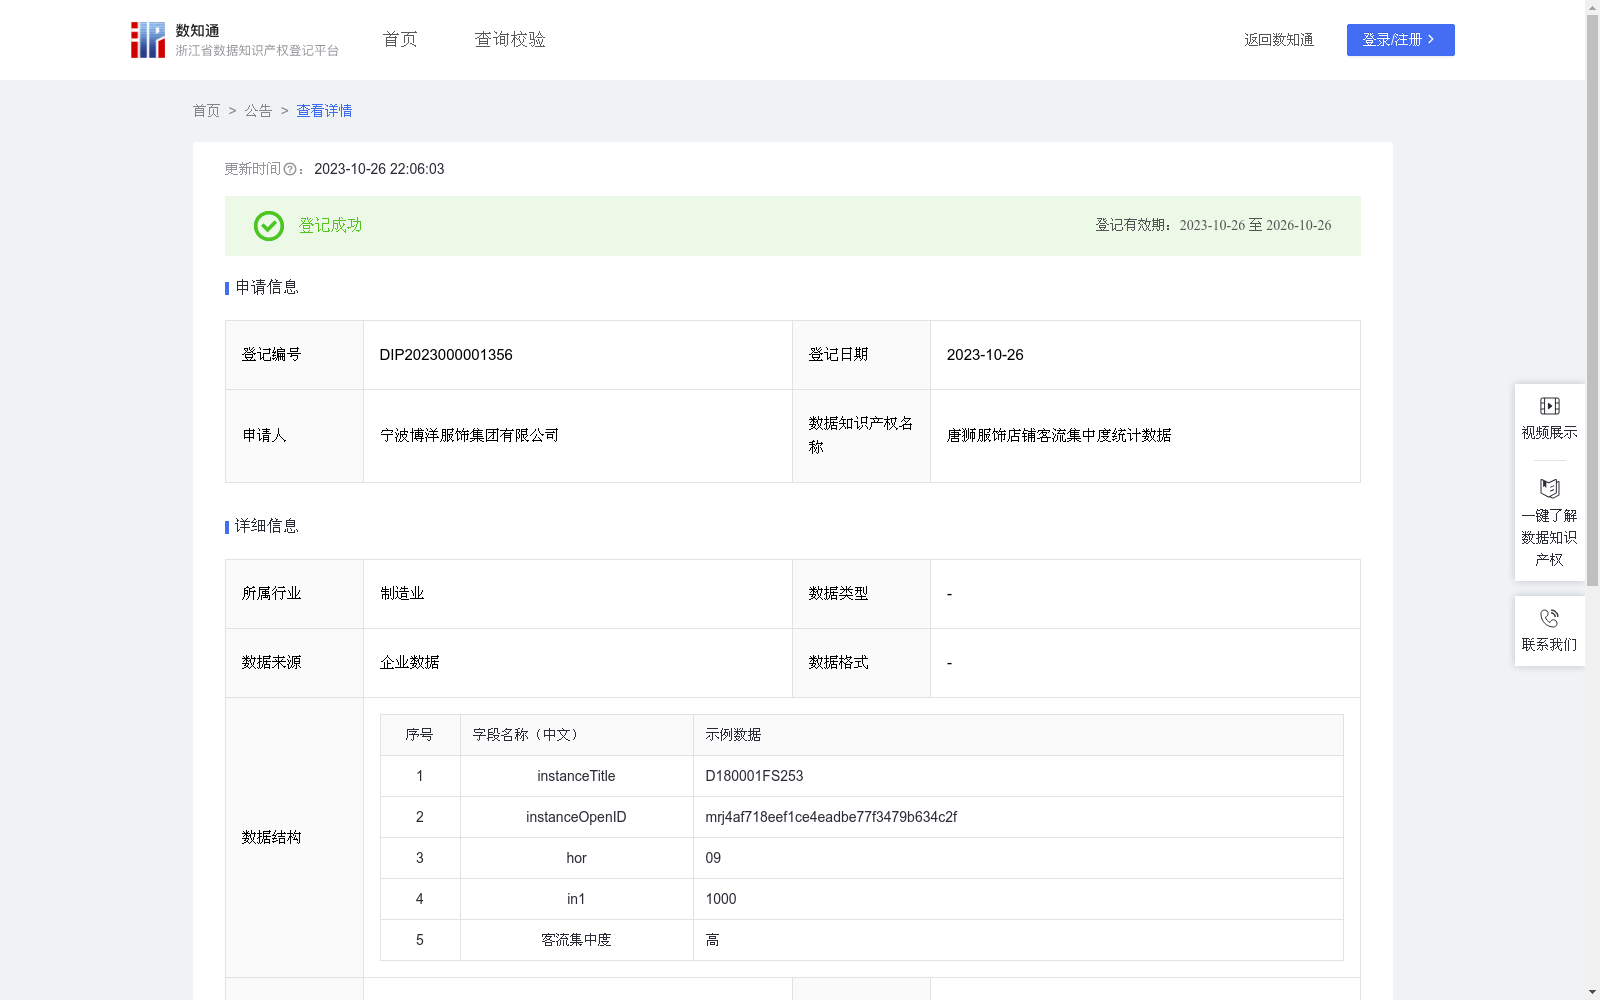Select sample value D180001FS253

tap(754, 776)
